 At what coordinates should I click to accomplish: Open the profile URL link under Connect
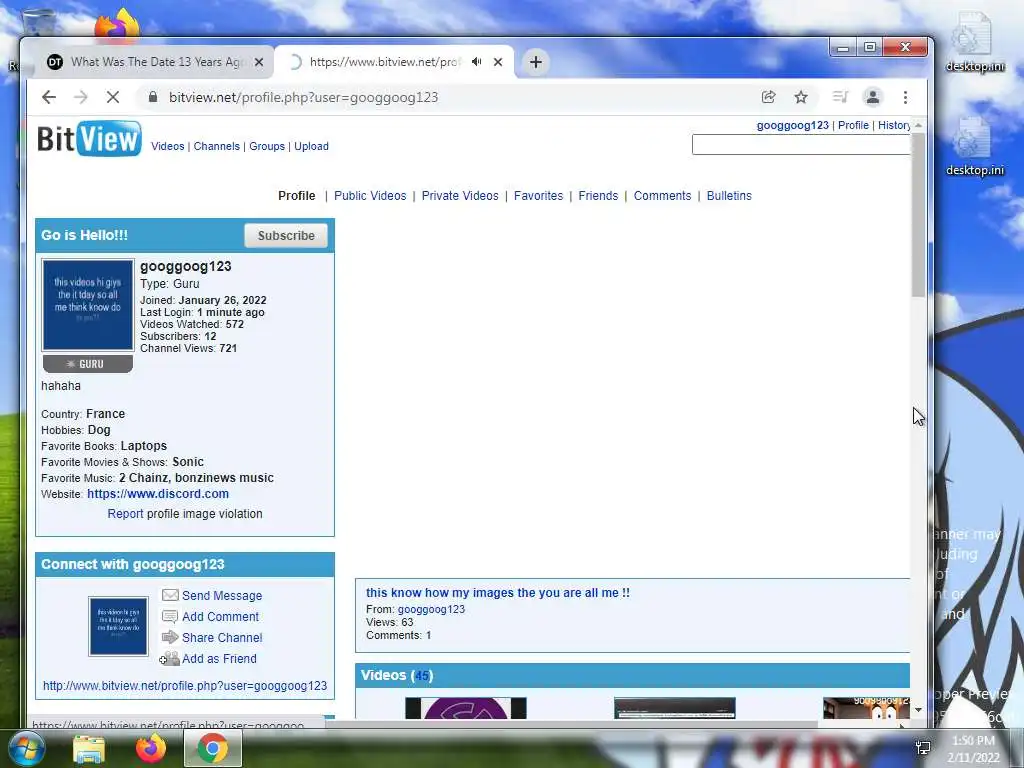tap(185, 686)
